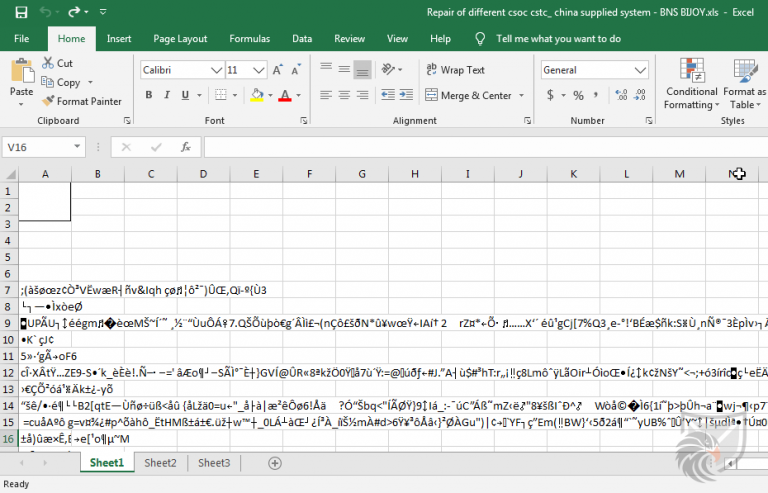This screenshot has width=768, height=493.
Task: Open Customize Quick Access Toolbar arrow
Action: coord(103,12)
